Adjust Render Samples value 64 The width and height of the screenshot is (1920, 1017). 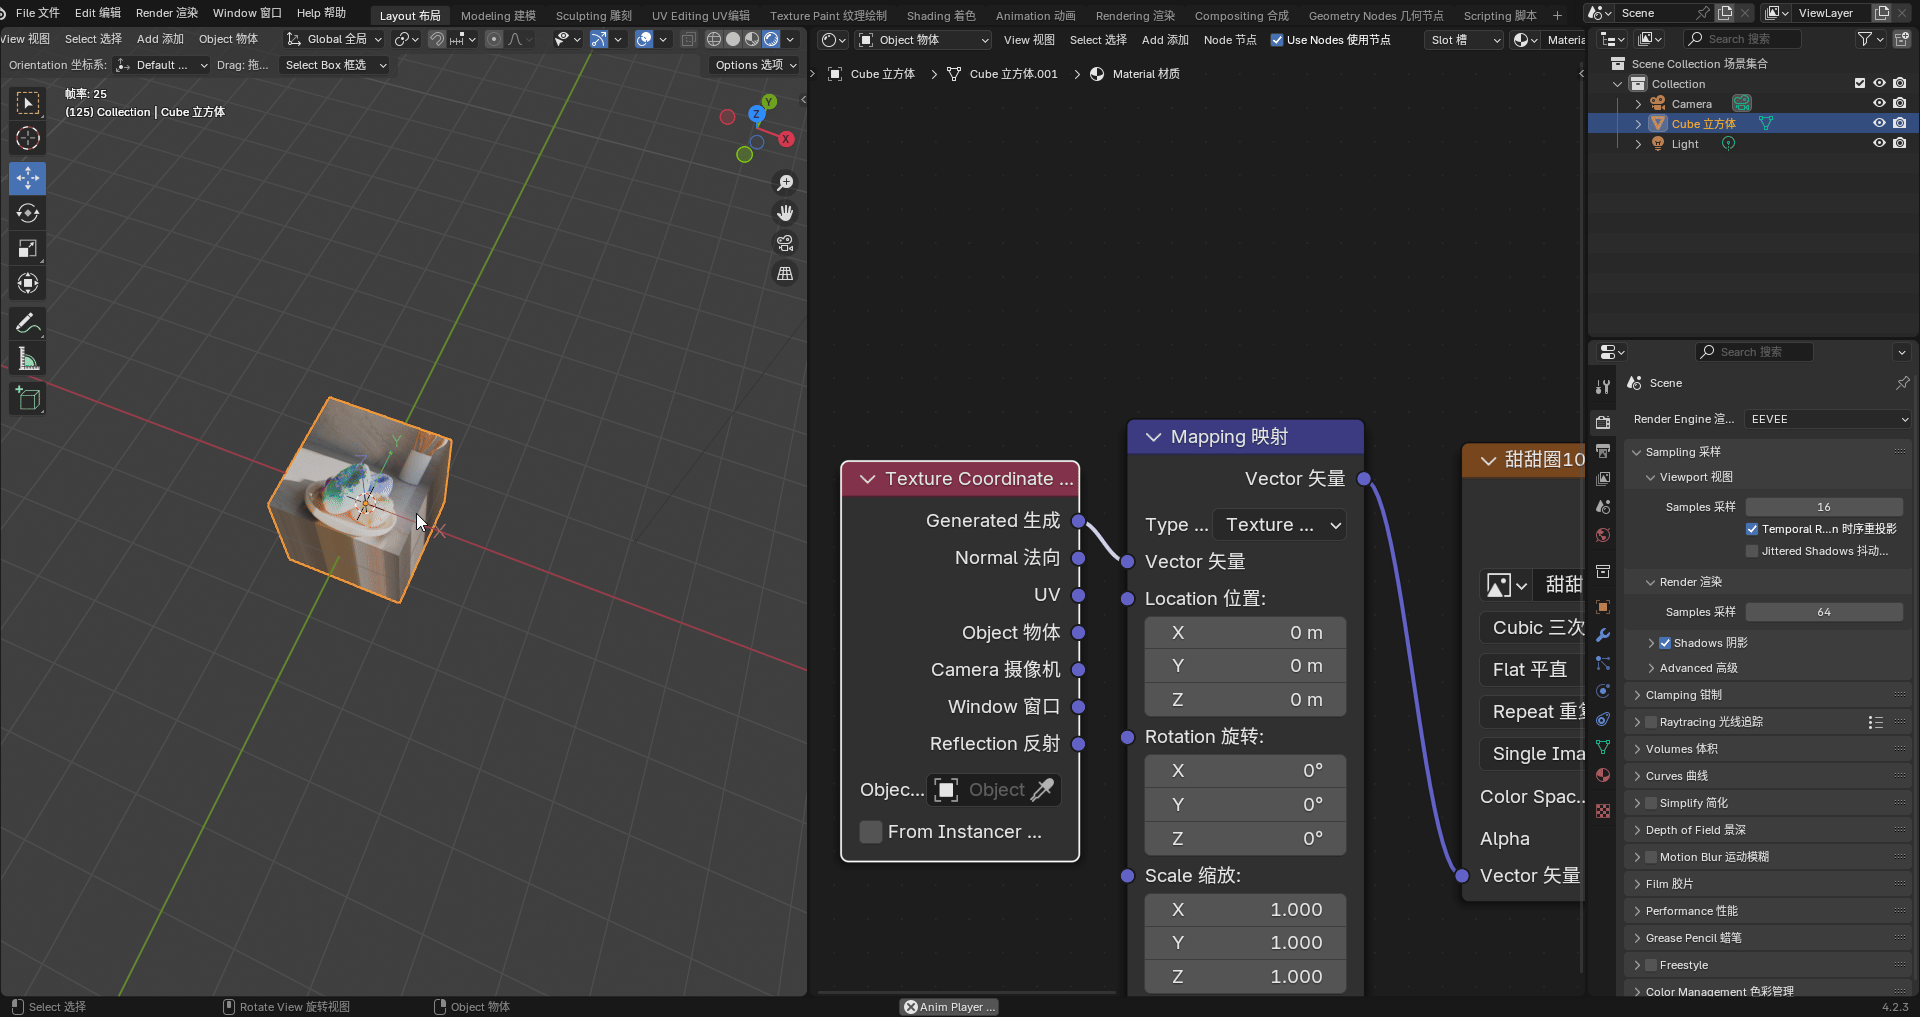click(1824, 612)
